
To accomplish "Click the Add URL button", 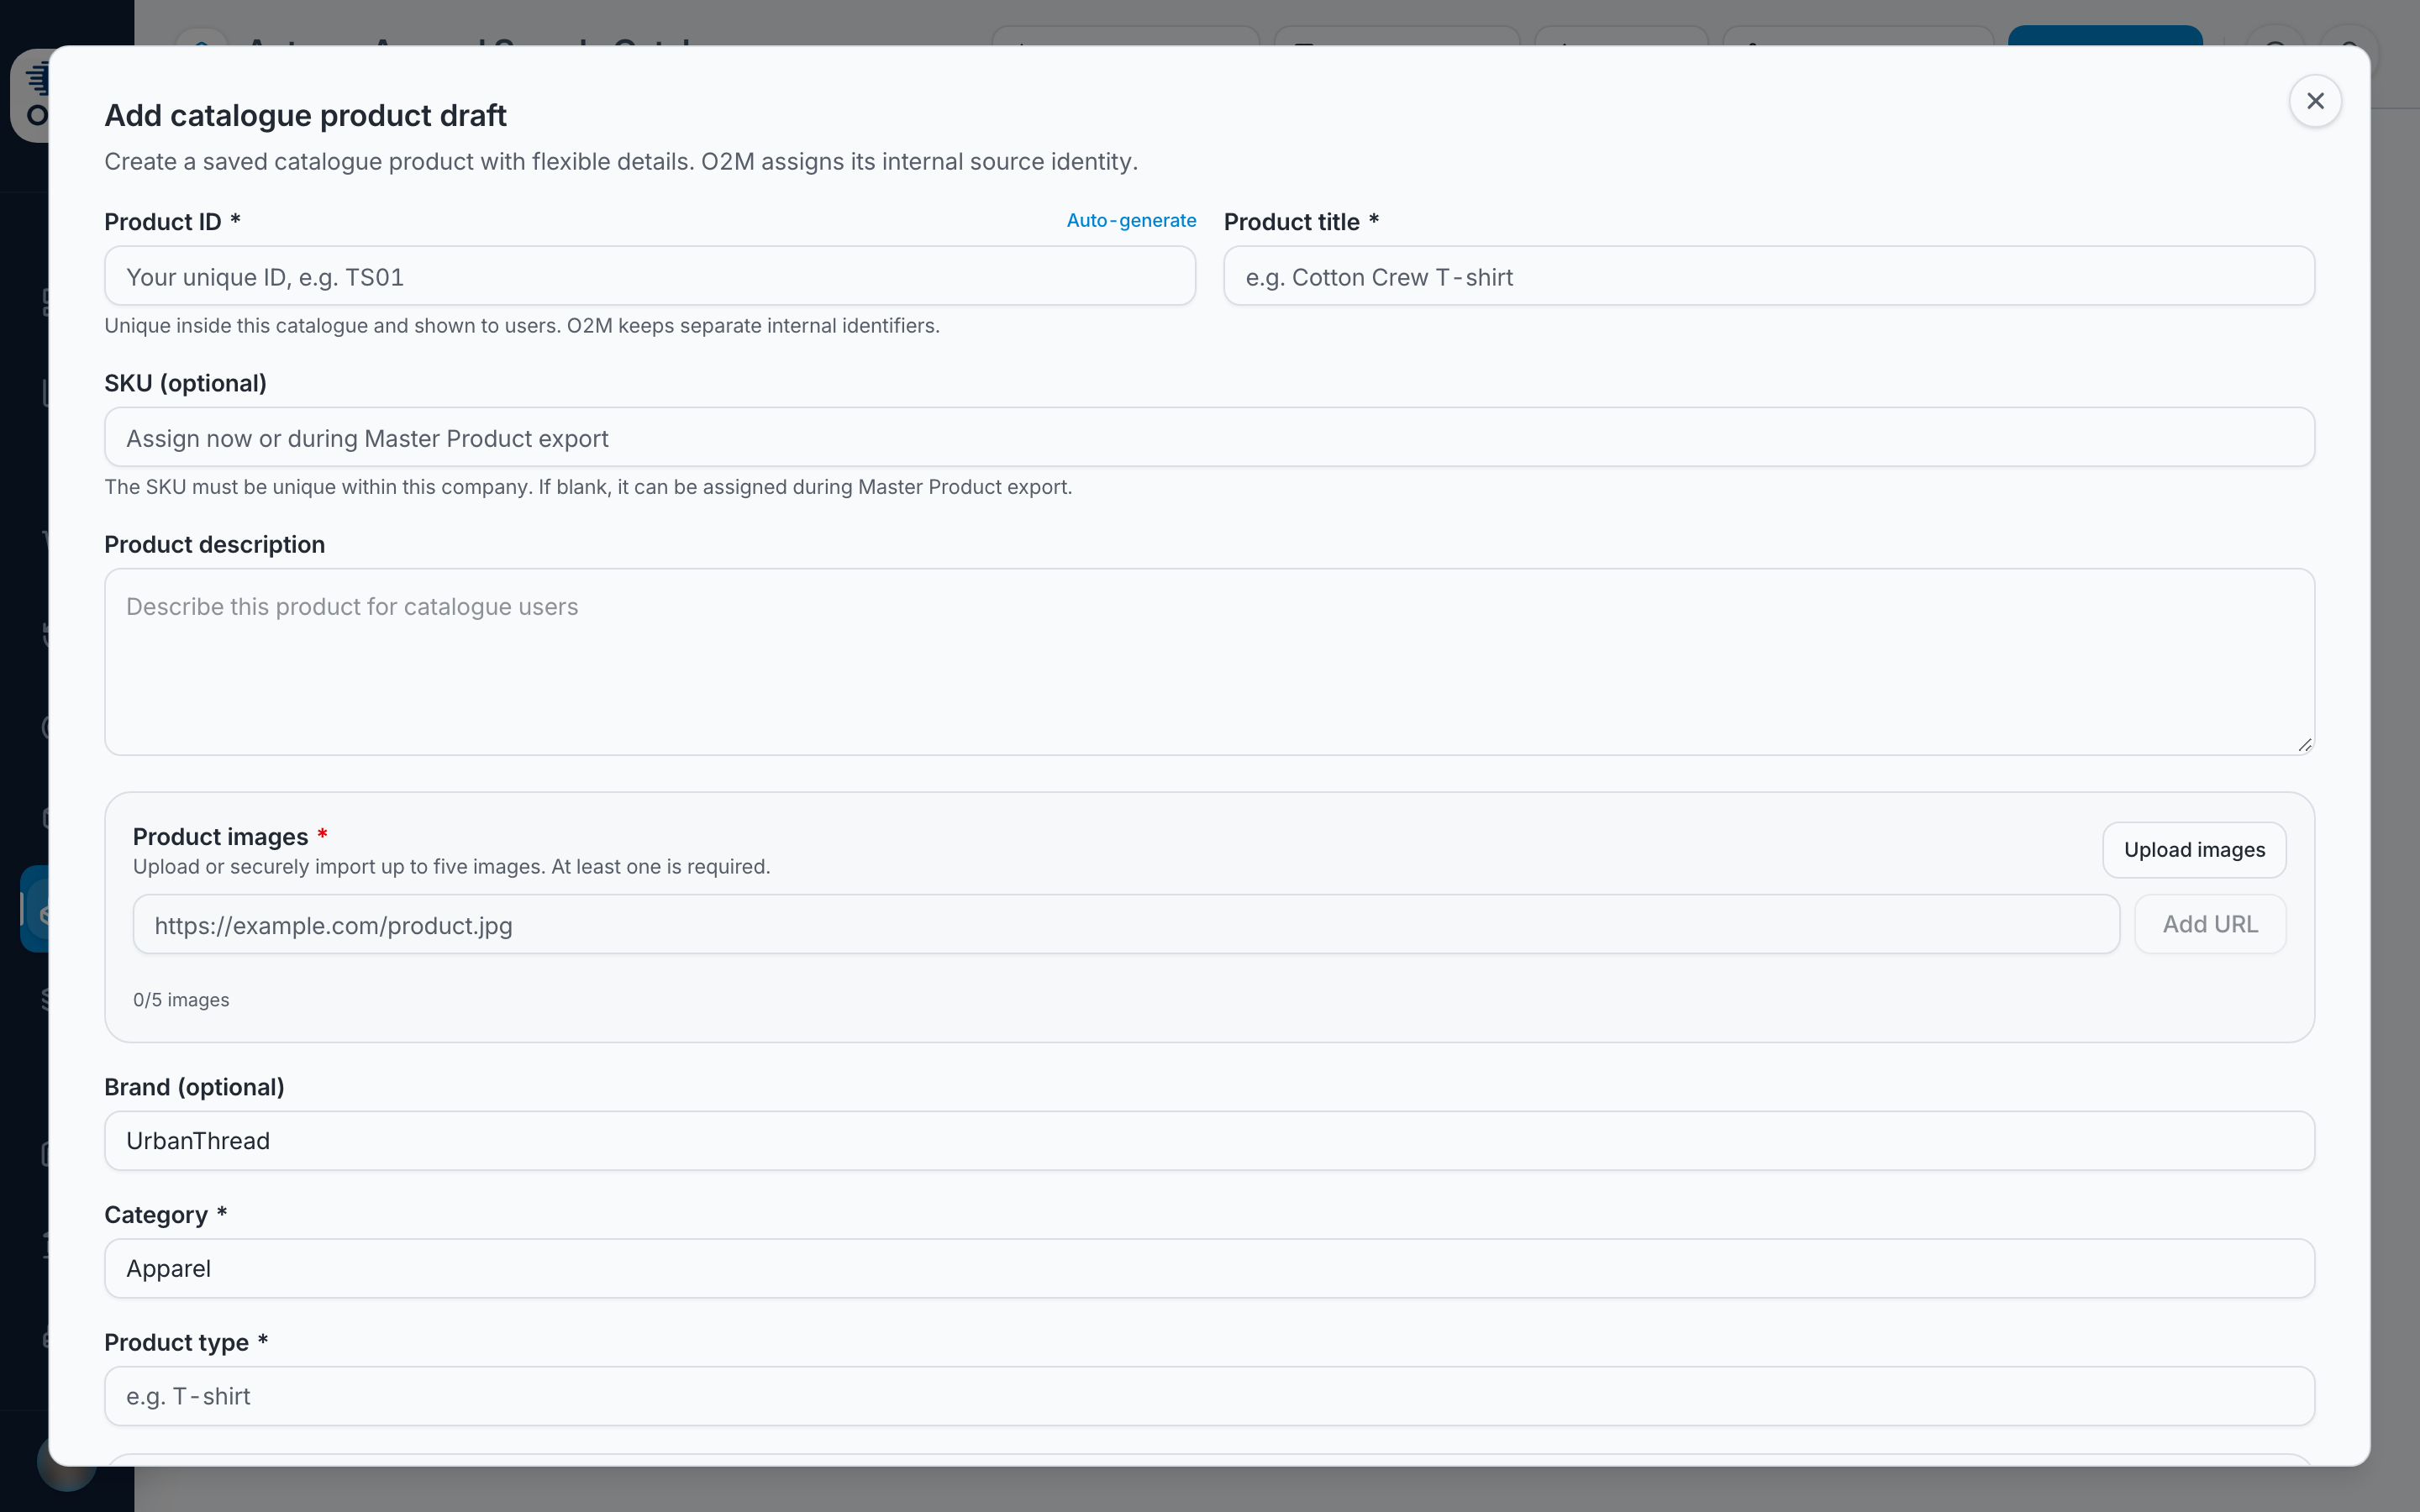I will [2210, 924].
